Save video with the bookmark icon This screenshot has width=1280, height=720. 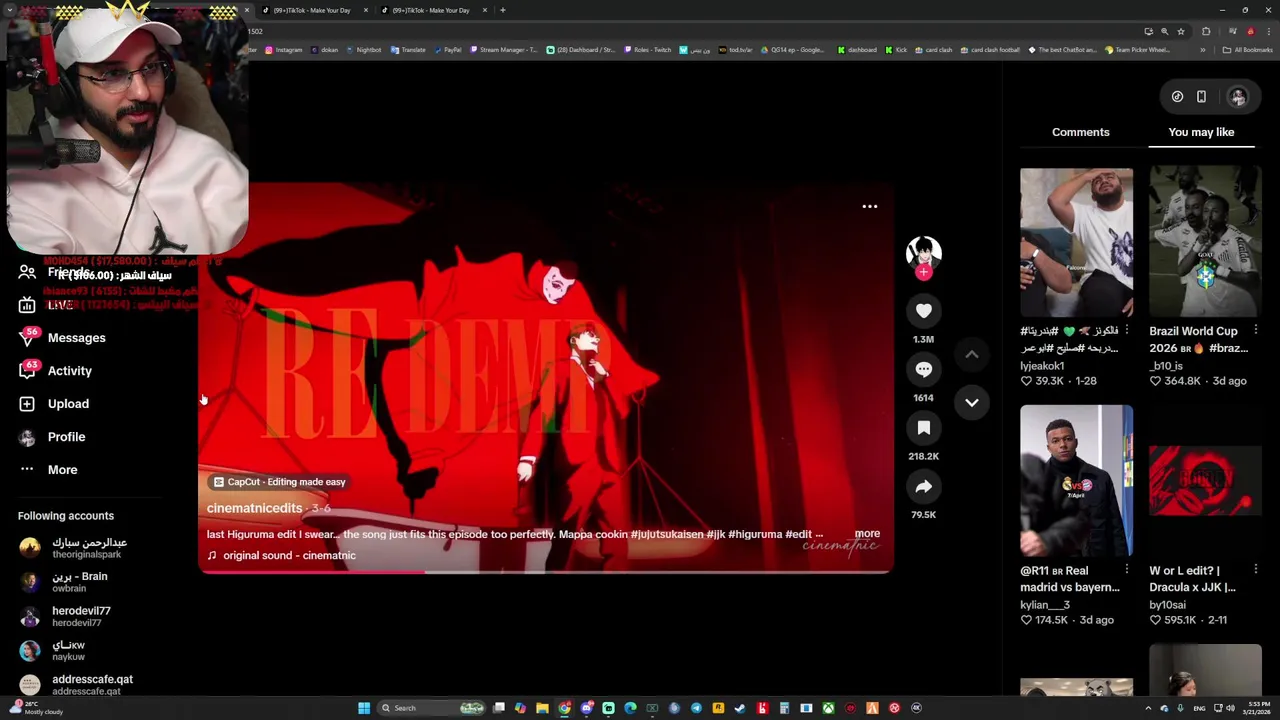[923, 428]
